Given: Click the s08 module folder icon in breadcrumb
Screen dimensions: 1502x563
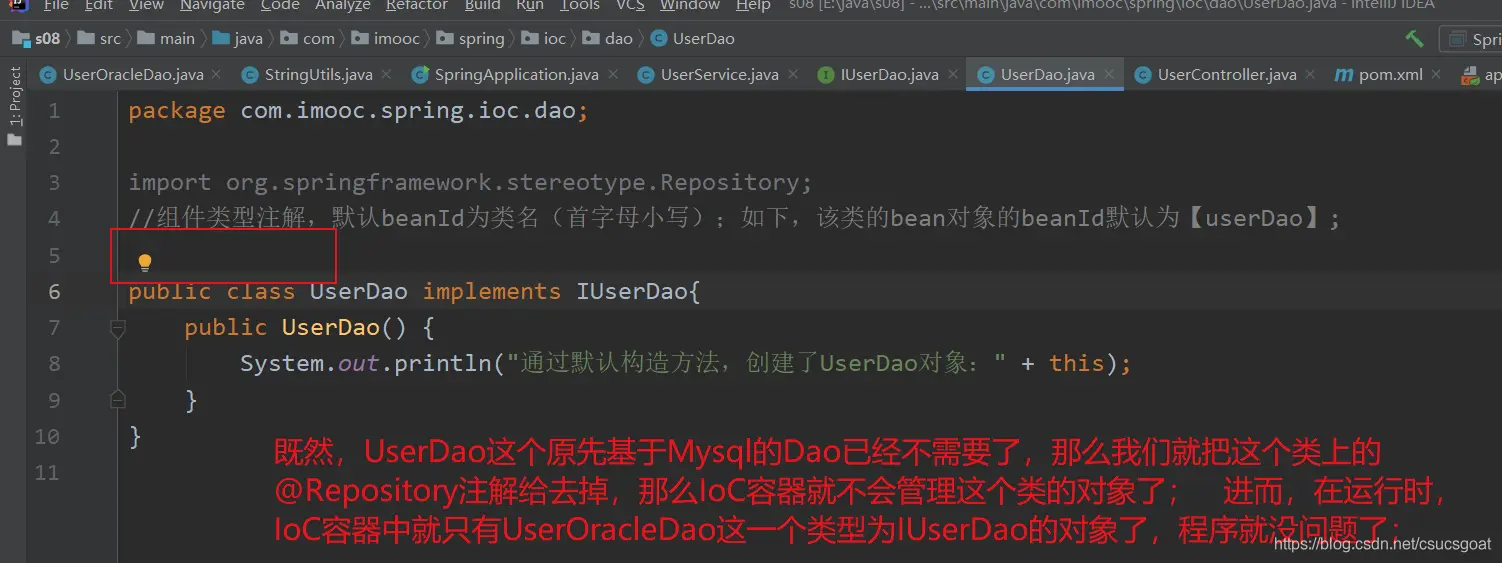Looking at the screenshot, I should (20, 39).
